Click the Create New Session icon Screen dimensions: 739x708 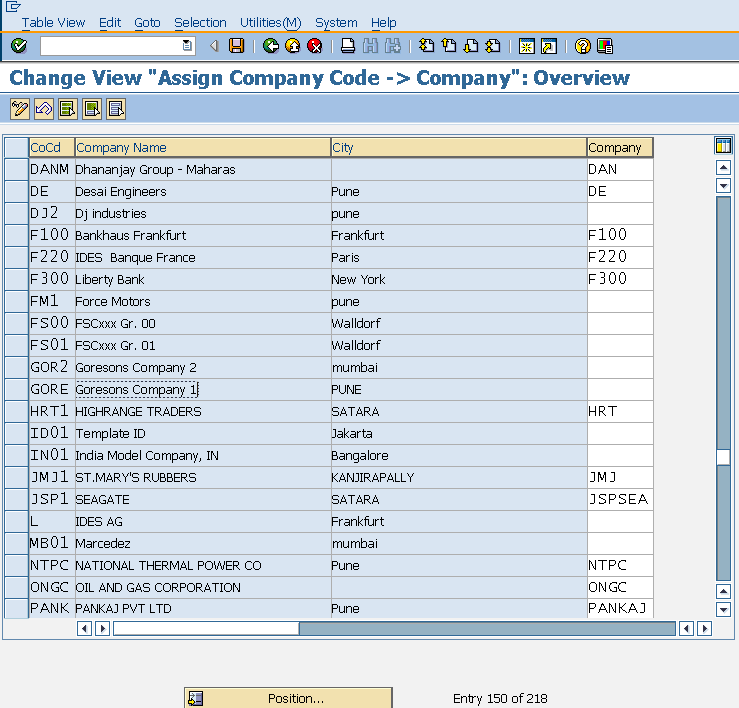526,46
